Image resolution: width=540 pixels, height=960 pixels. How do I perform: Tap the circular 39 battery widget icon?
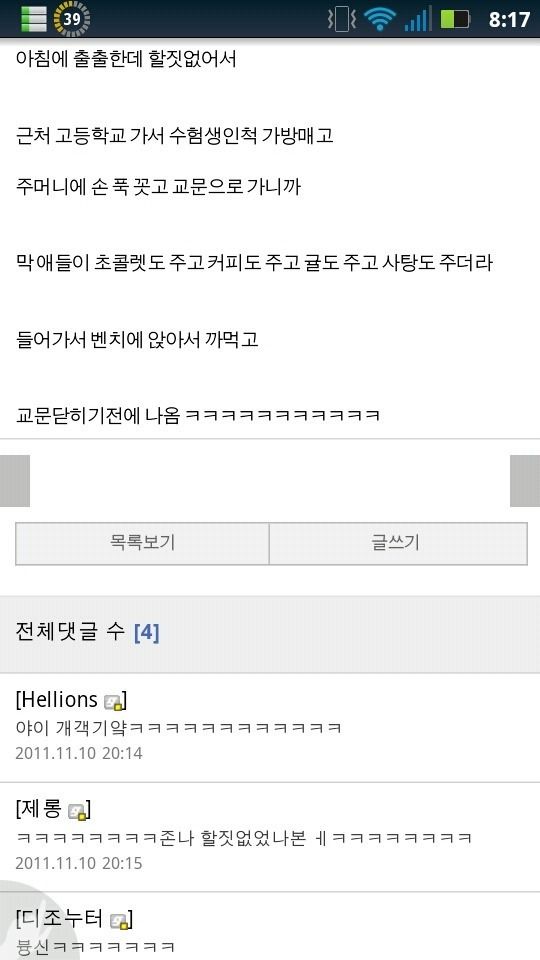tap(72, 19)
